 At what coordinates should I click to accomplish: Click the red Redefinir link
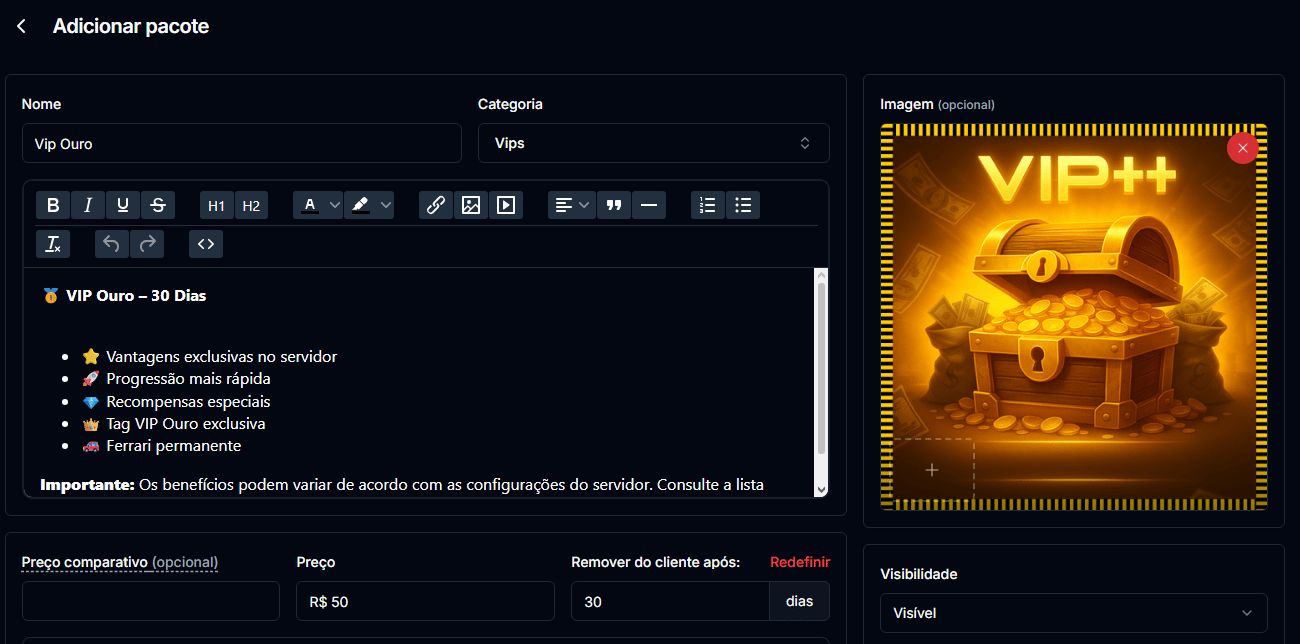(x=800, y=562)
